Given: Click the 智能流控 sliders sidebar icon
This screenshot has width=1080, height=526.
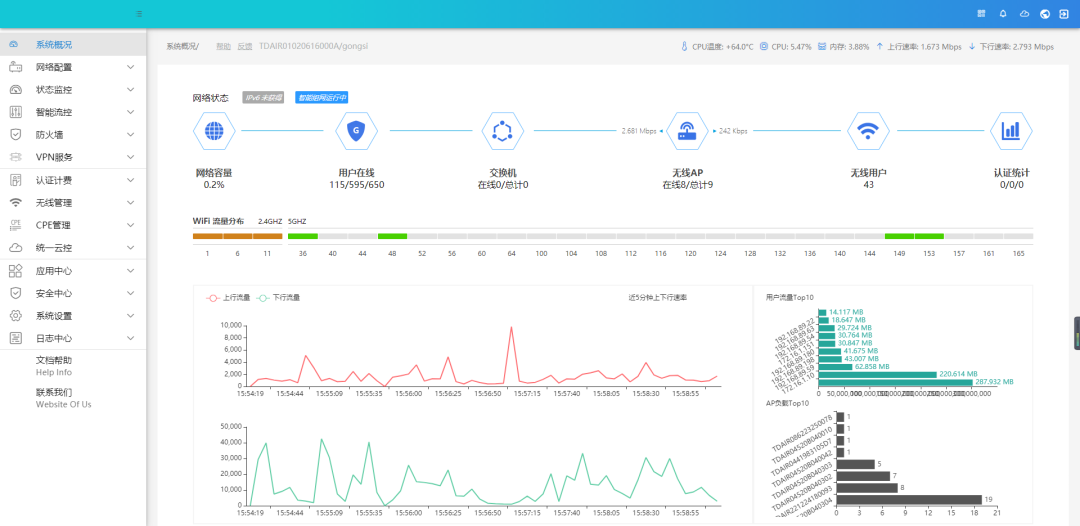Looking at the screenshot, I should pyautogui.click(x=16, y=112).
